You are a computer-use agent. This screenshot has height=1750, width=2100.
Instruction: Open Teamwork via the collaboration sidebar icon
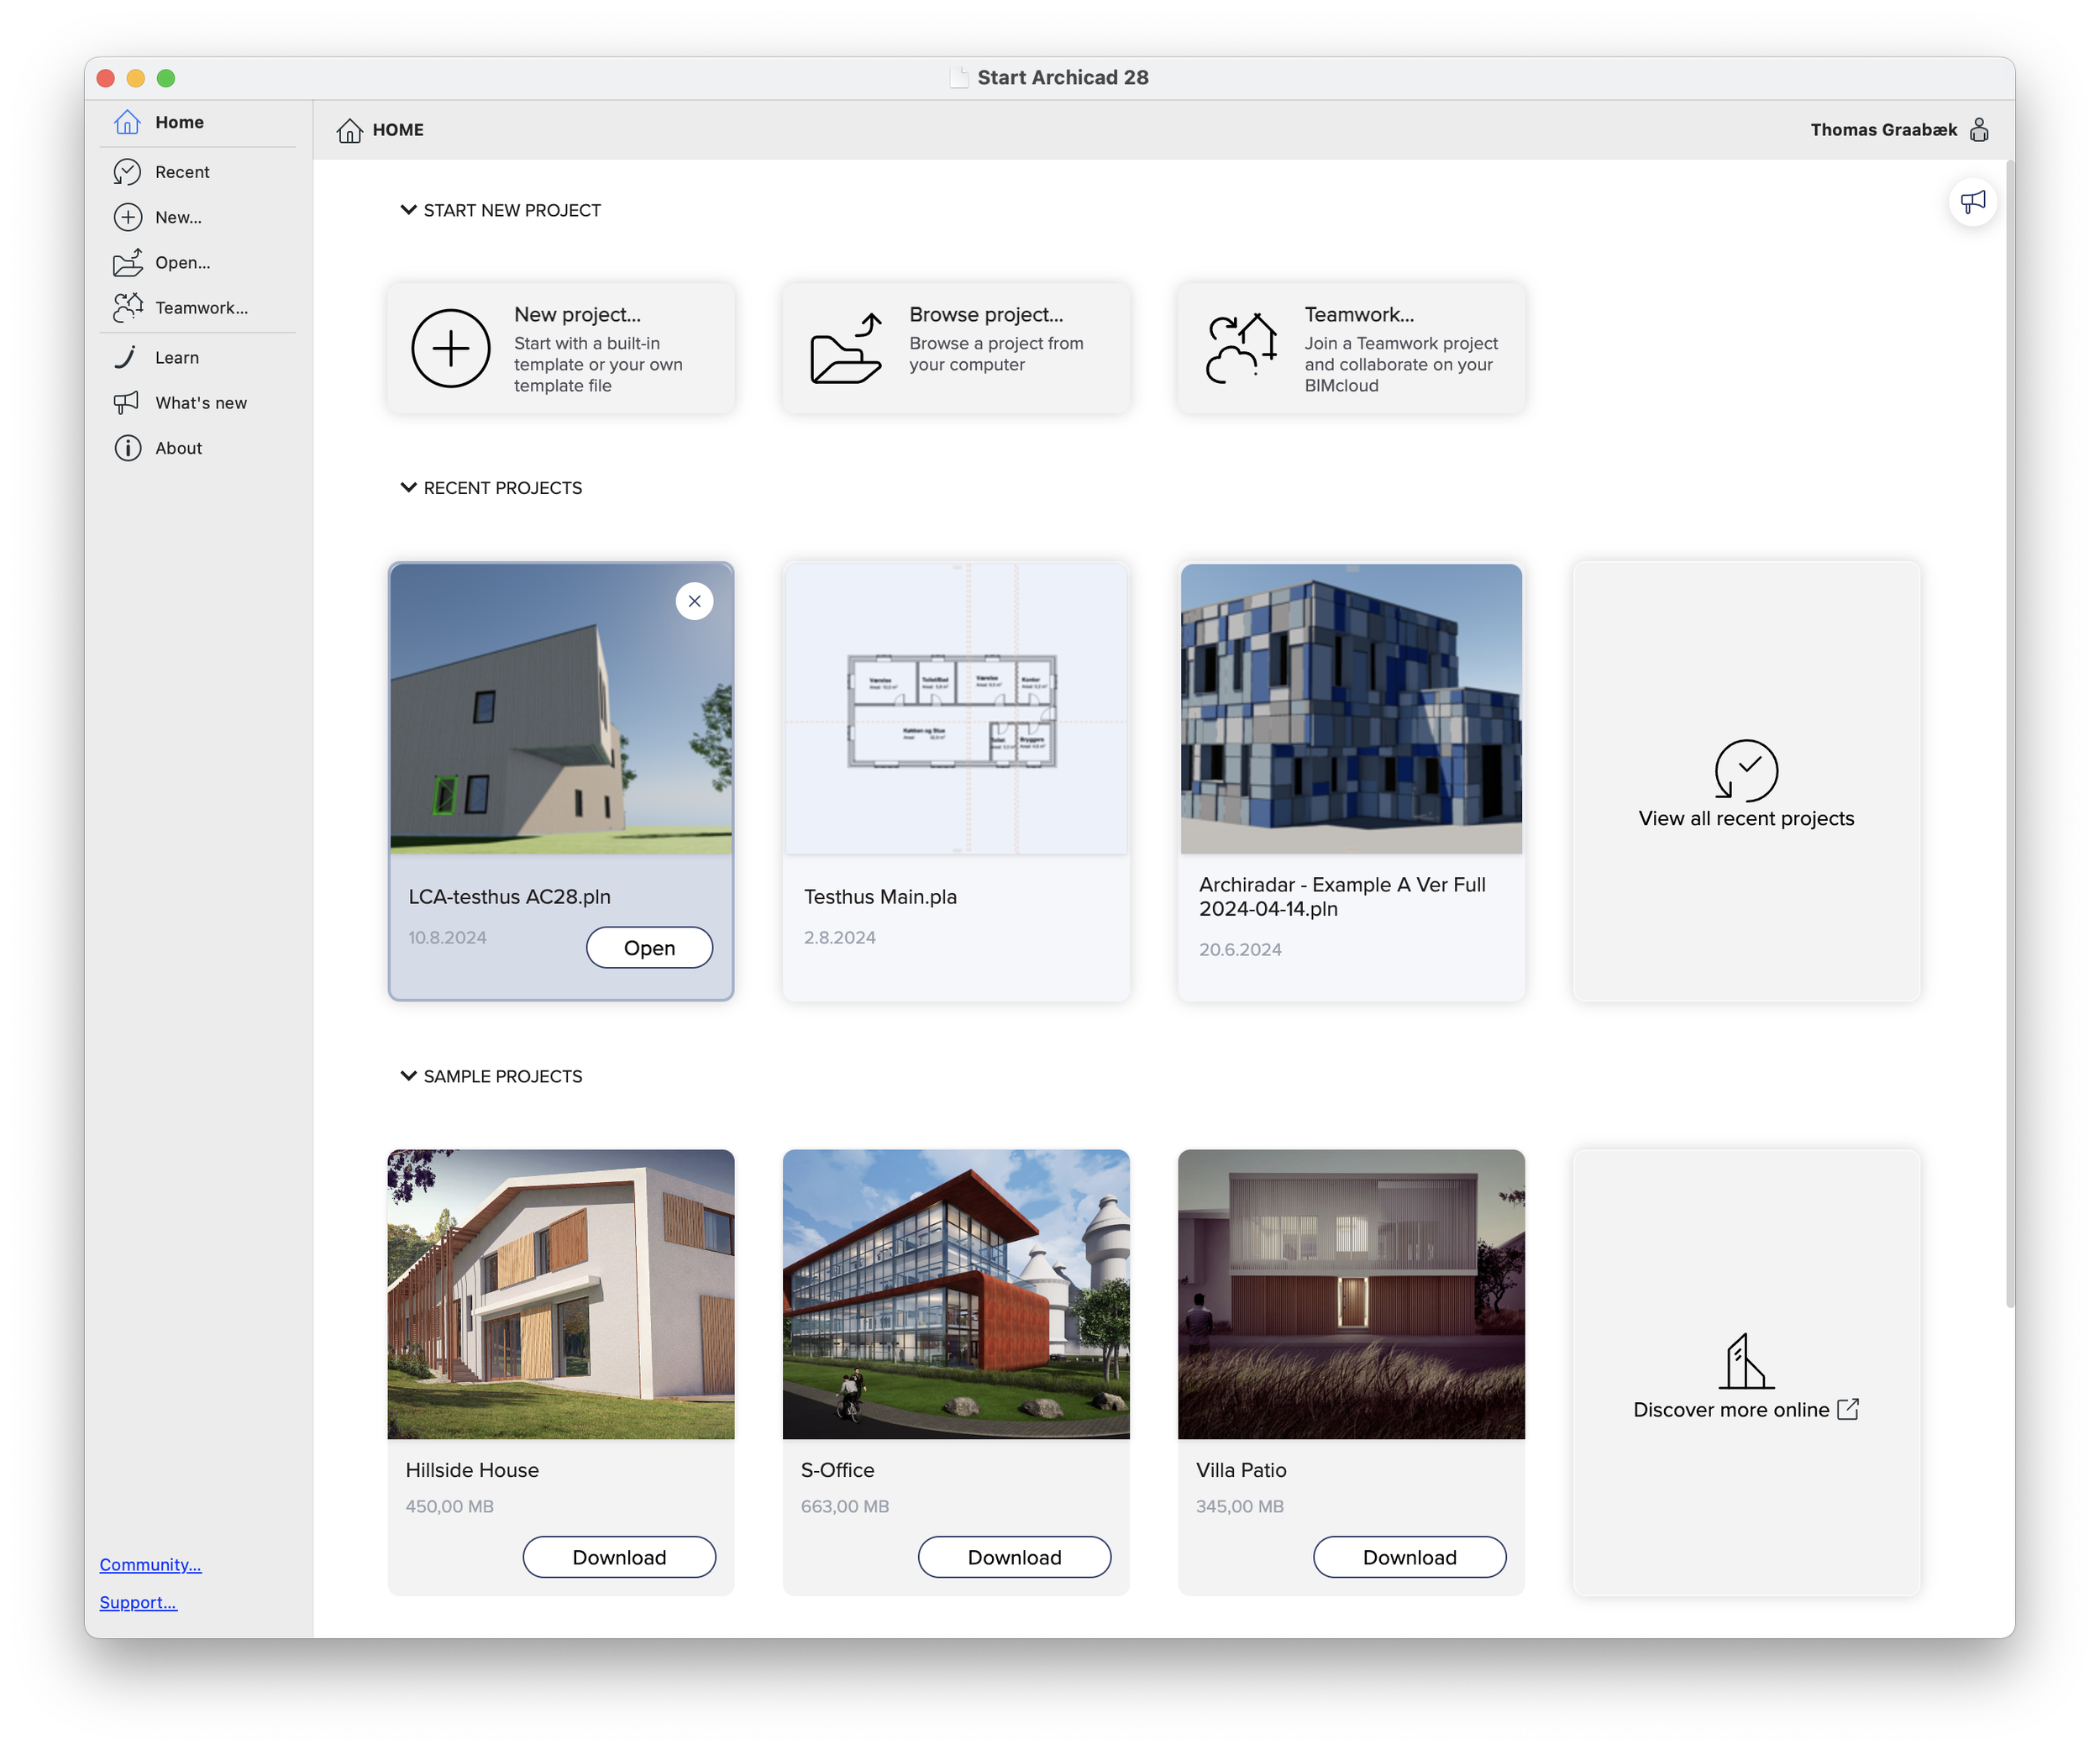coord(128,307)
